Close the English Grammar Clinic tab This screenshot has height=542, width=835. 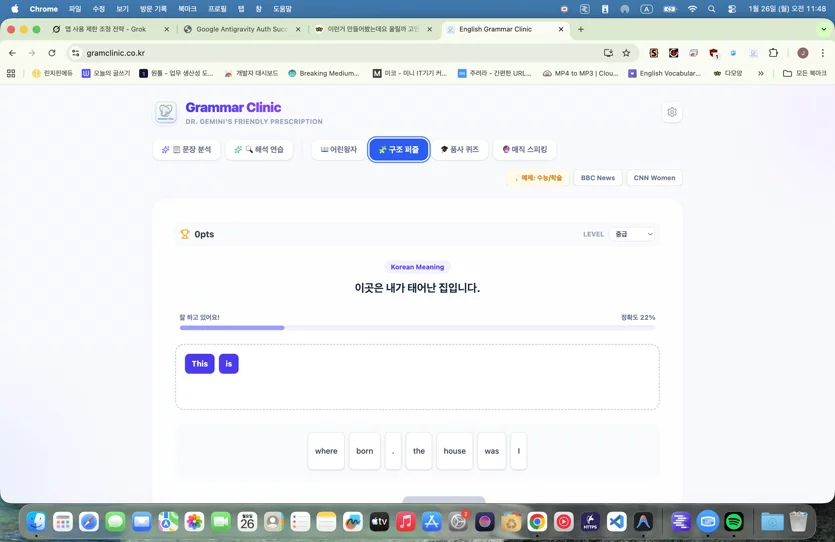pos(561,29)
